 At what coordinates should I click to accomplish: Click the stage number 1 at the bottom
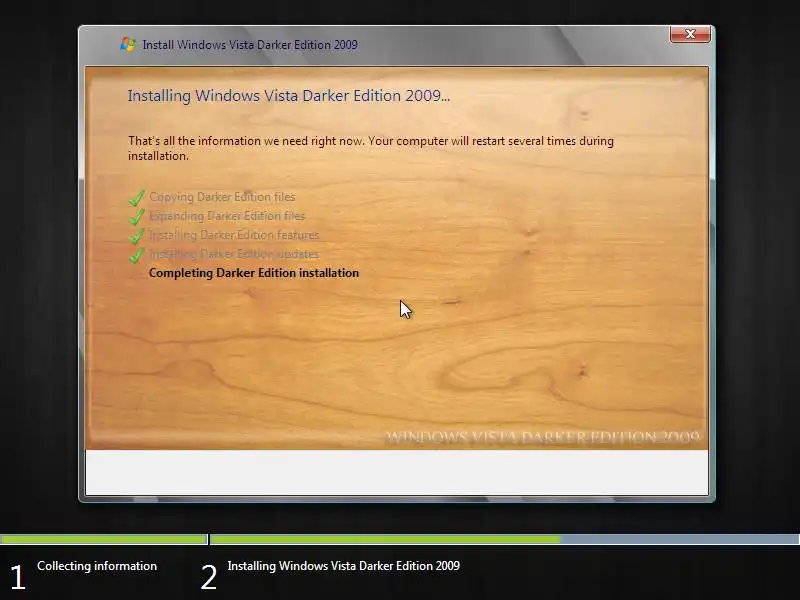coord(18,578)
